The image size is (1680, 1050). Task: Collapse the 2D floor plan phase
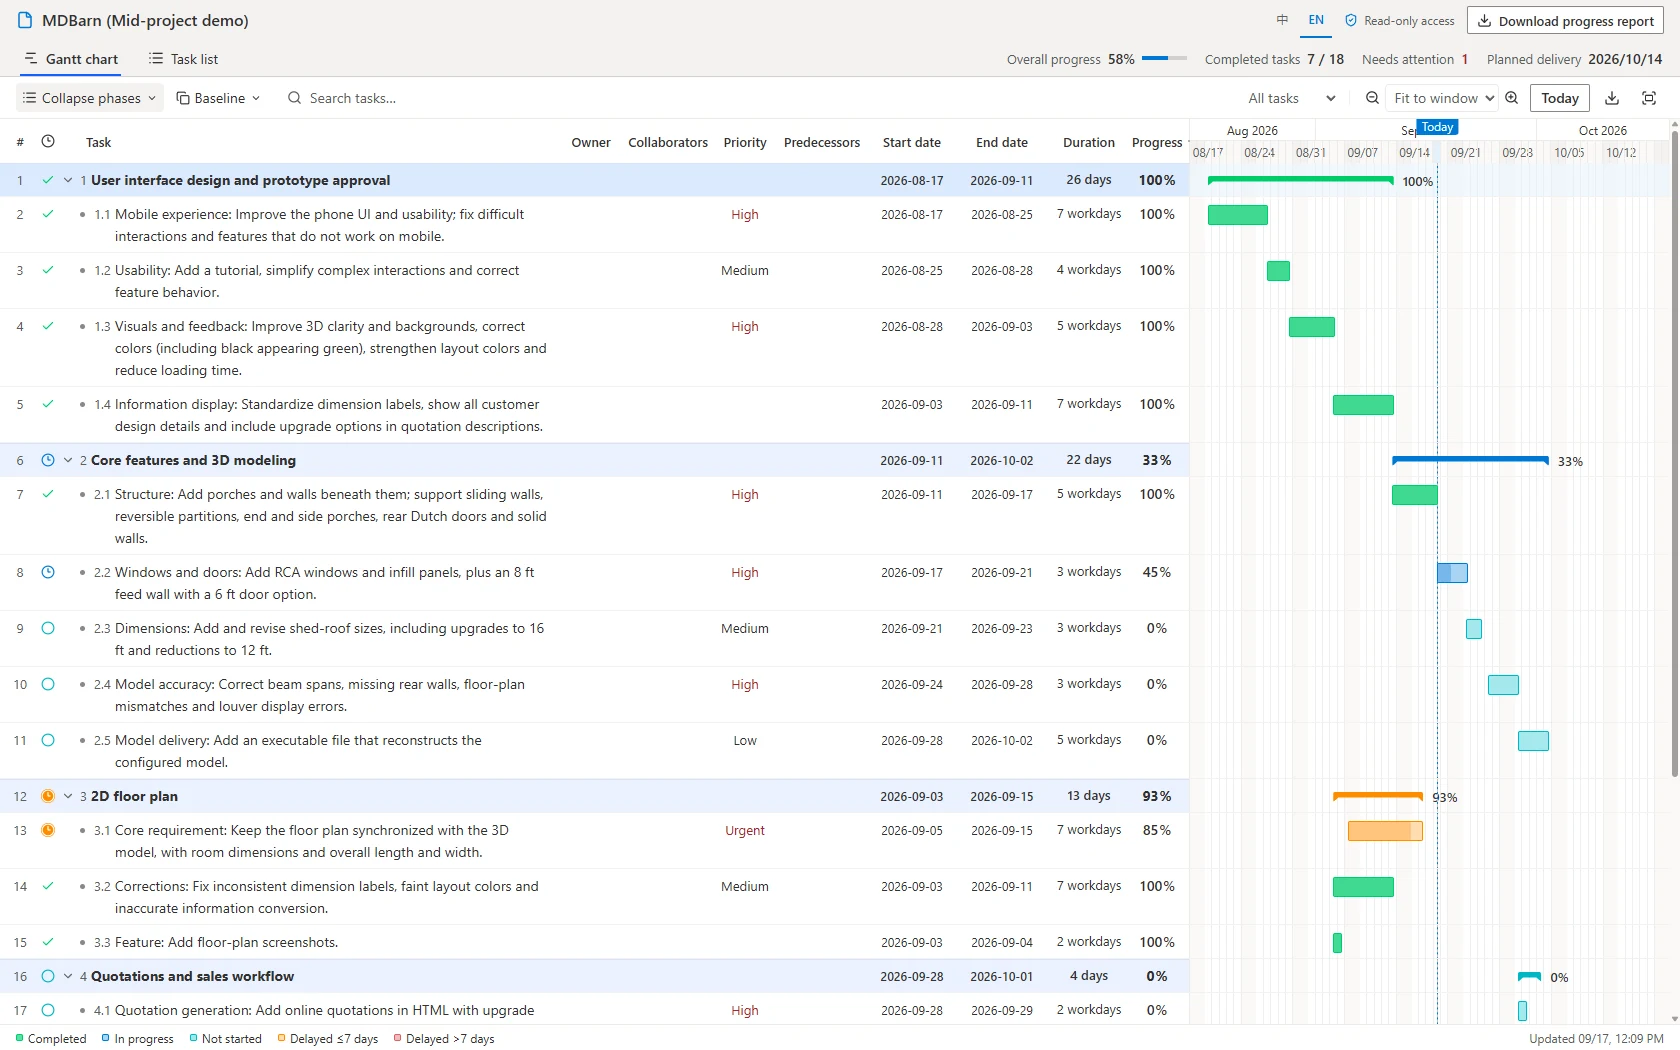(68, 796)
